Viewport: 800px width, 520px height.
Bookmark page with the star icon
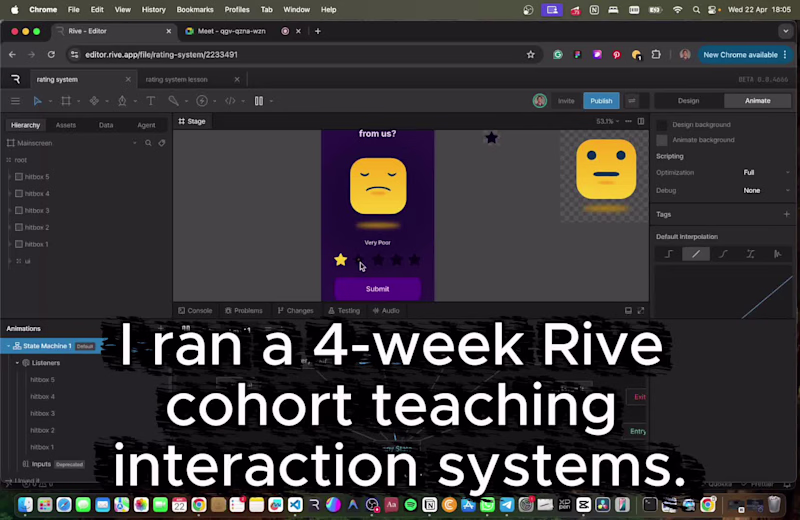tap(531, 55)
